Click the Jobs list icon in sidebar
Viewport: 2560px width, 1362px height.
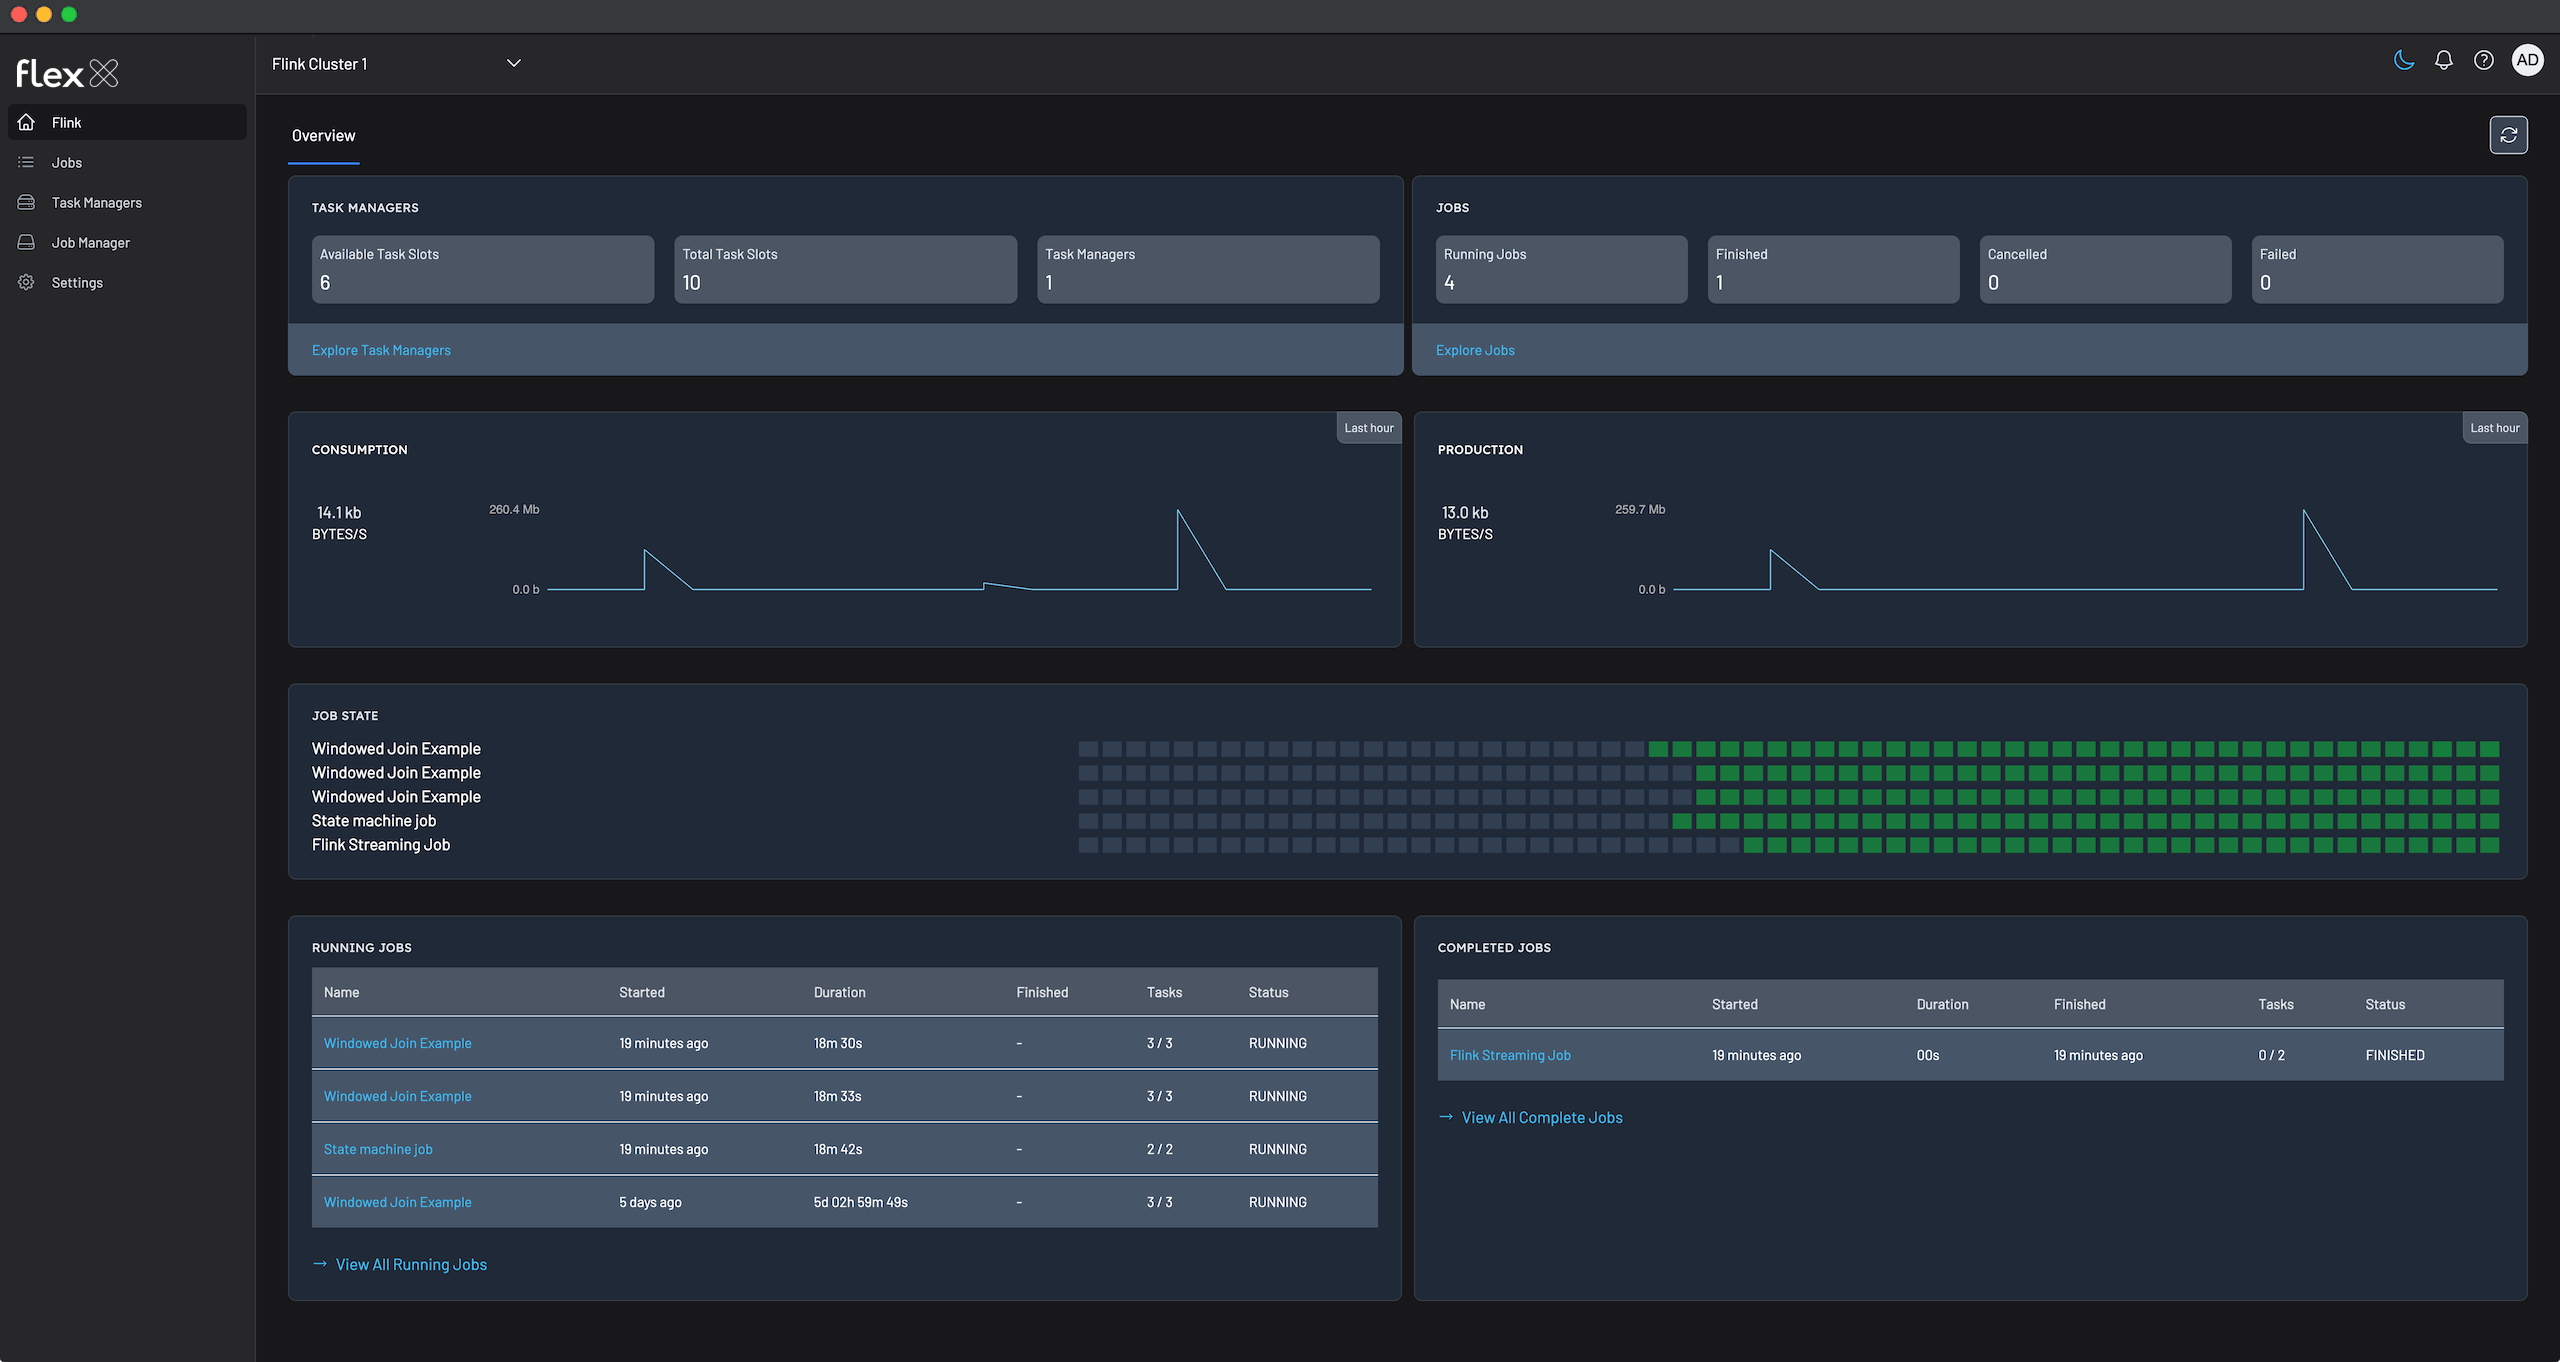27,162
